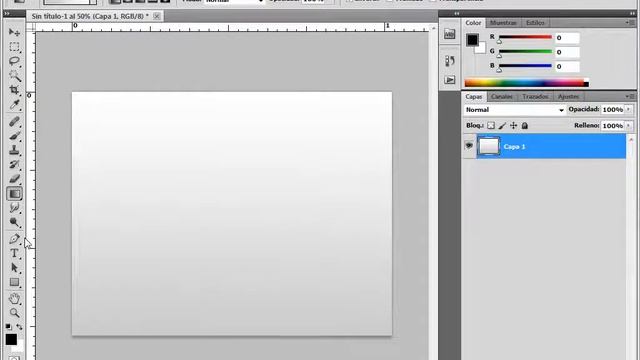Click the G green channel slider

point(525,52)
